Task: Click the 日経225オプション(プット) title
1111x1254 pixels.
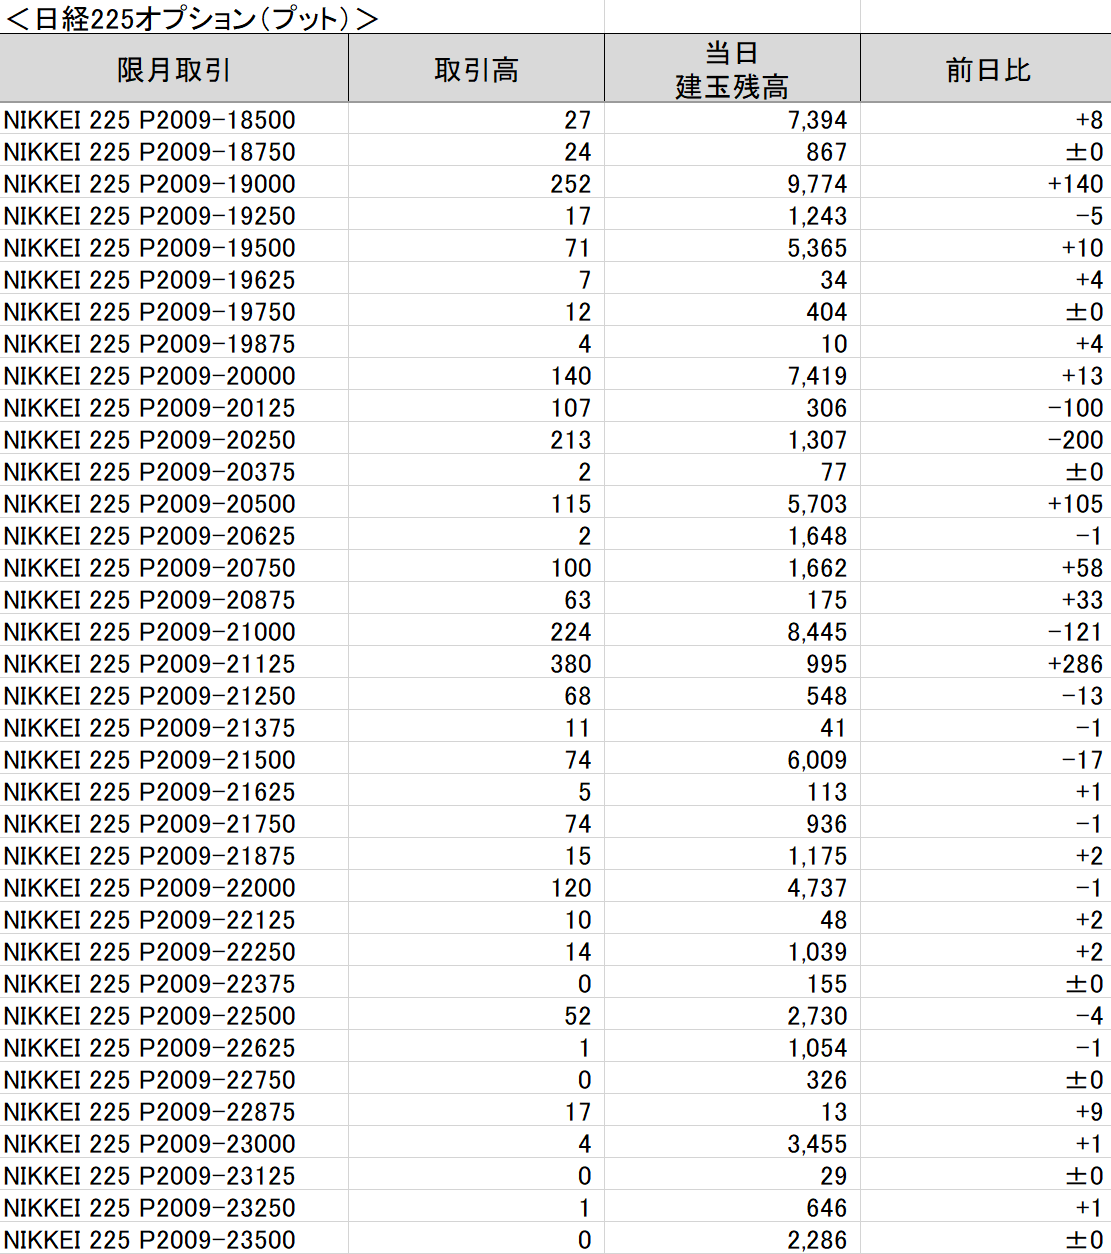Action: click(x=192, y=17)
